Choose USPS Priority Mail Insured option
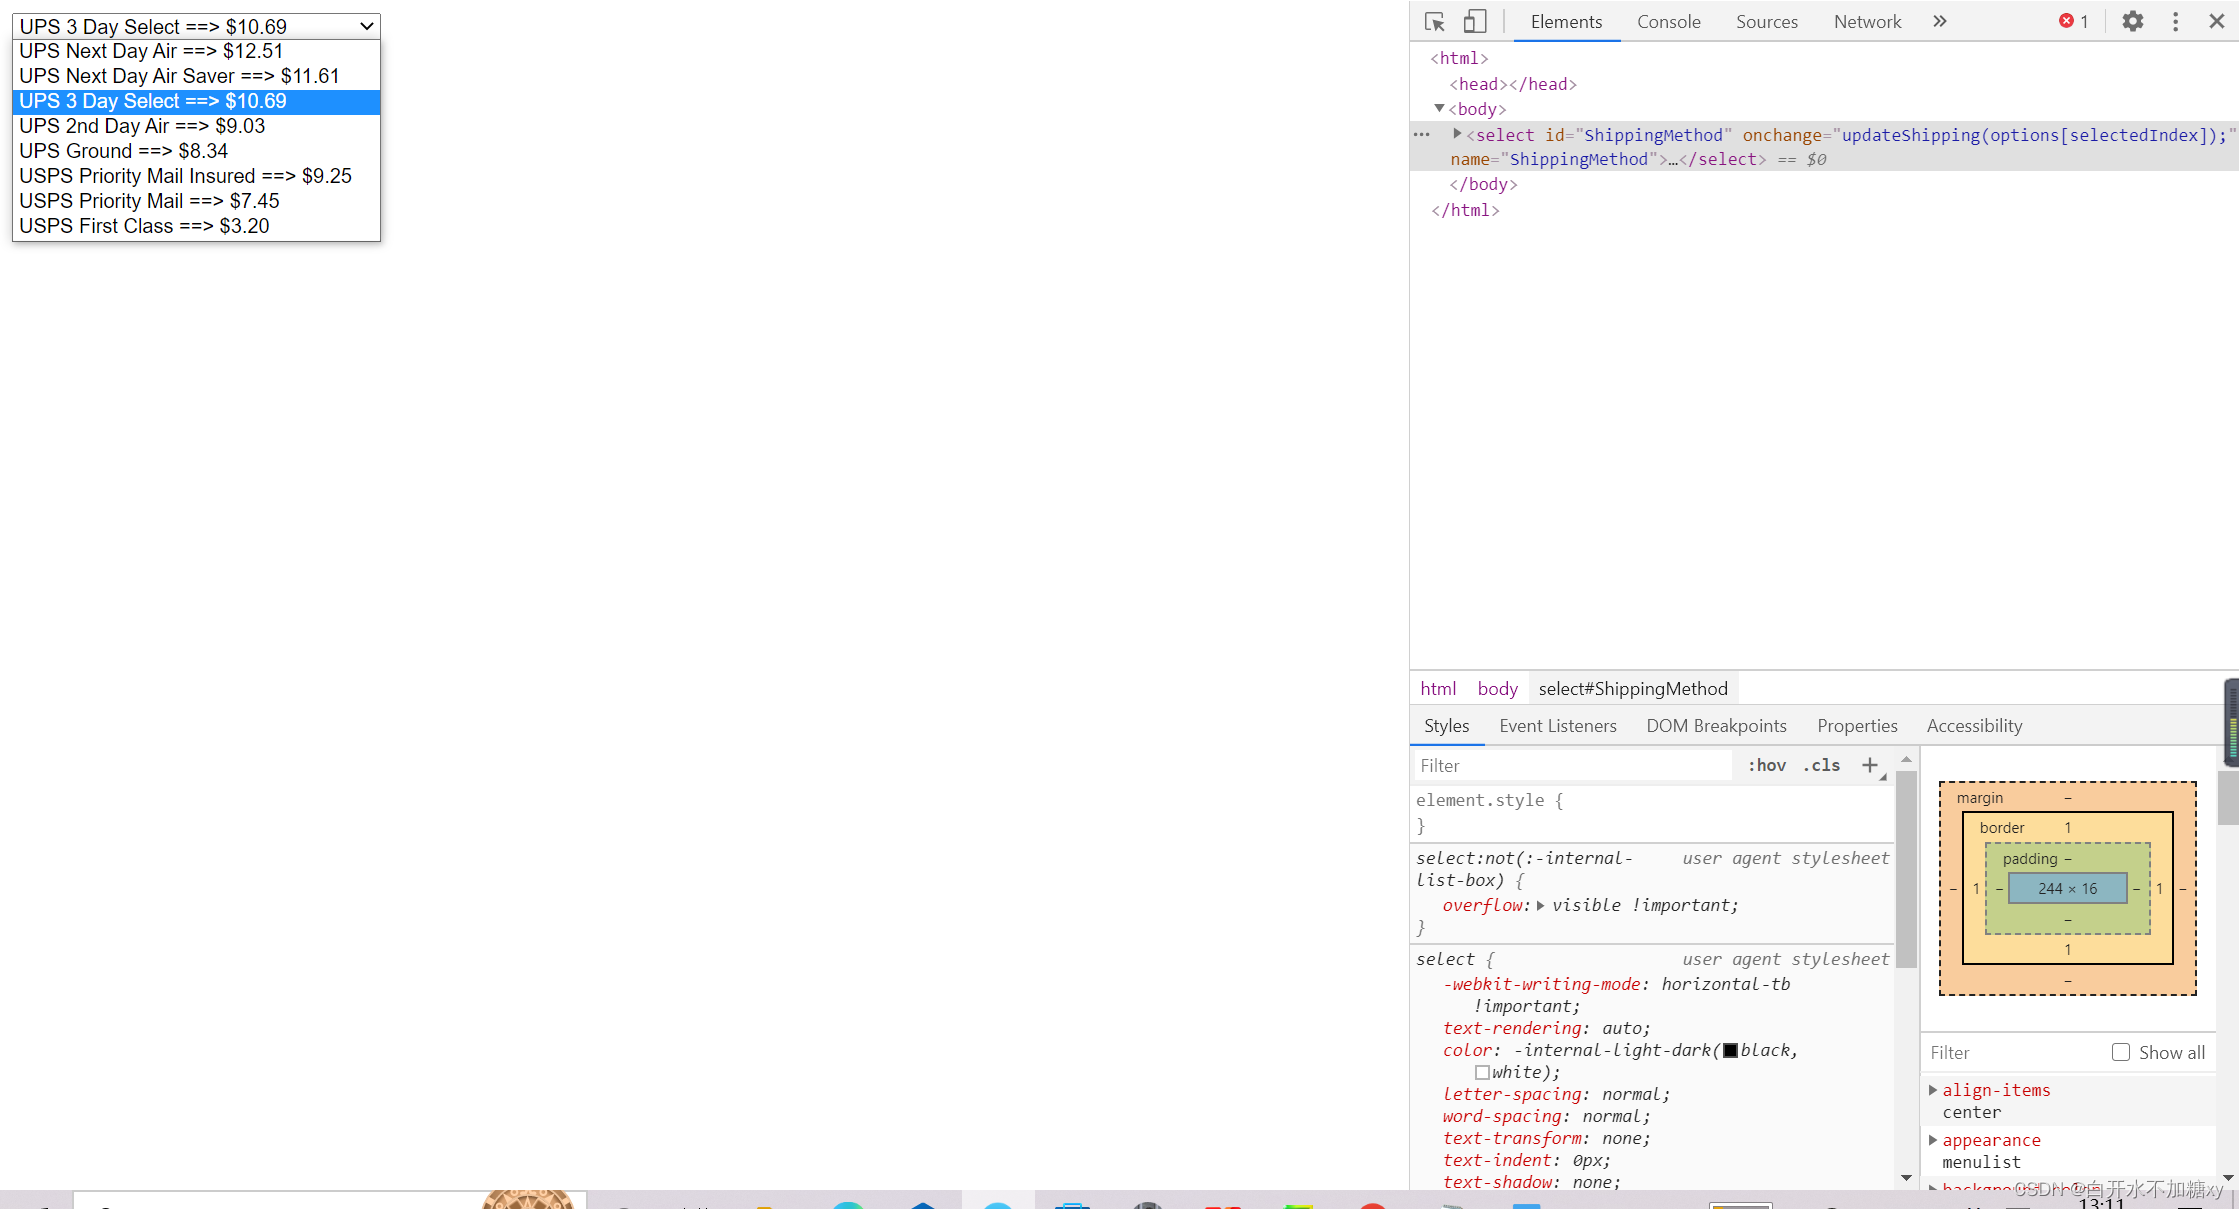 click(196, 176)
